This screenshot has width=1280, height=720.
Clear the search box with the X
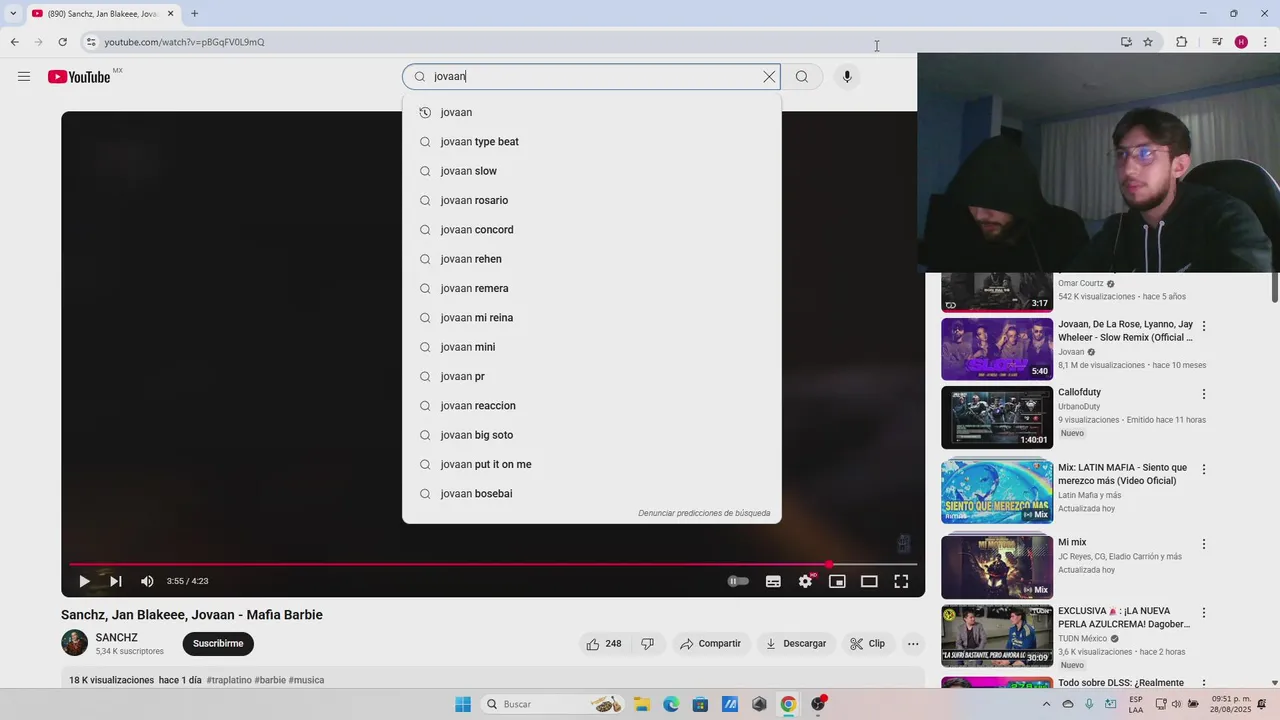769,77
